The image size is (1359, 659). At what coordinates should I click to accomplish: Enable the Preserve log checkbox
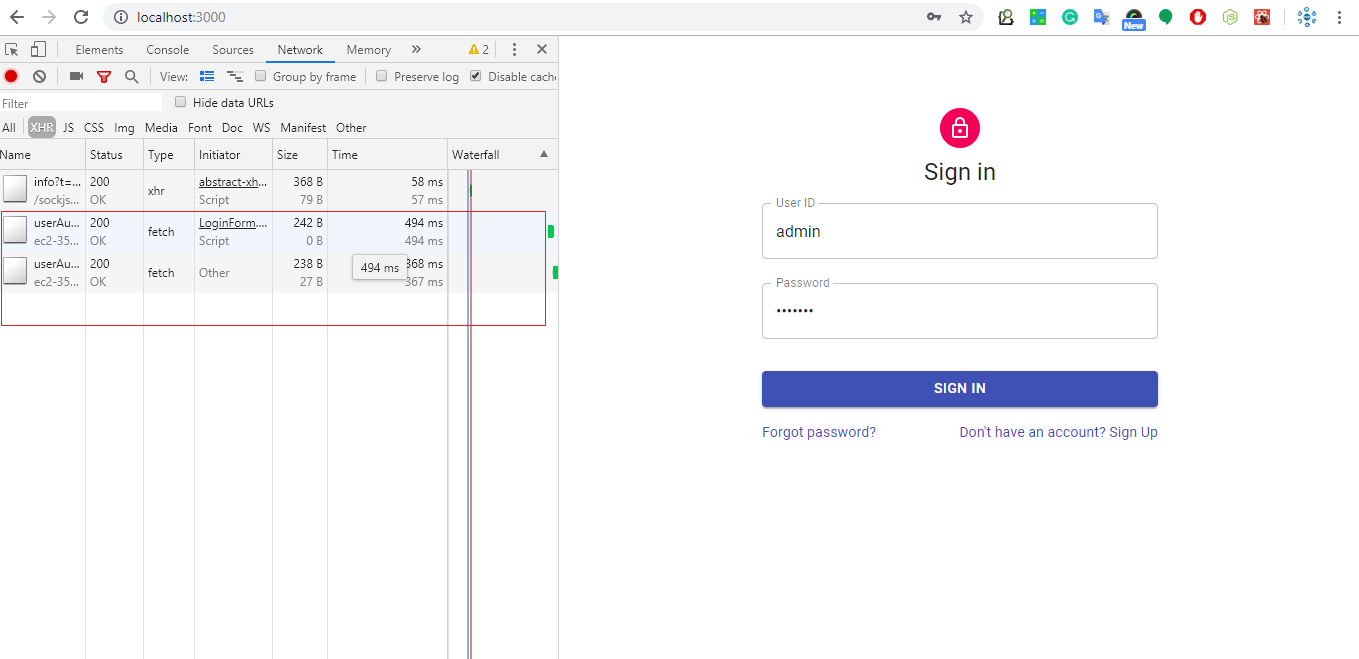pyautogui.click(x=381, y=76)
